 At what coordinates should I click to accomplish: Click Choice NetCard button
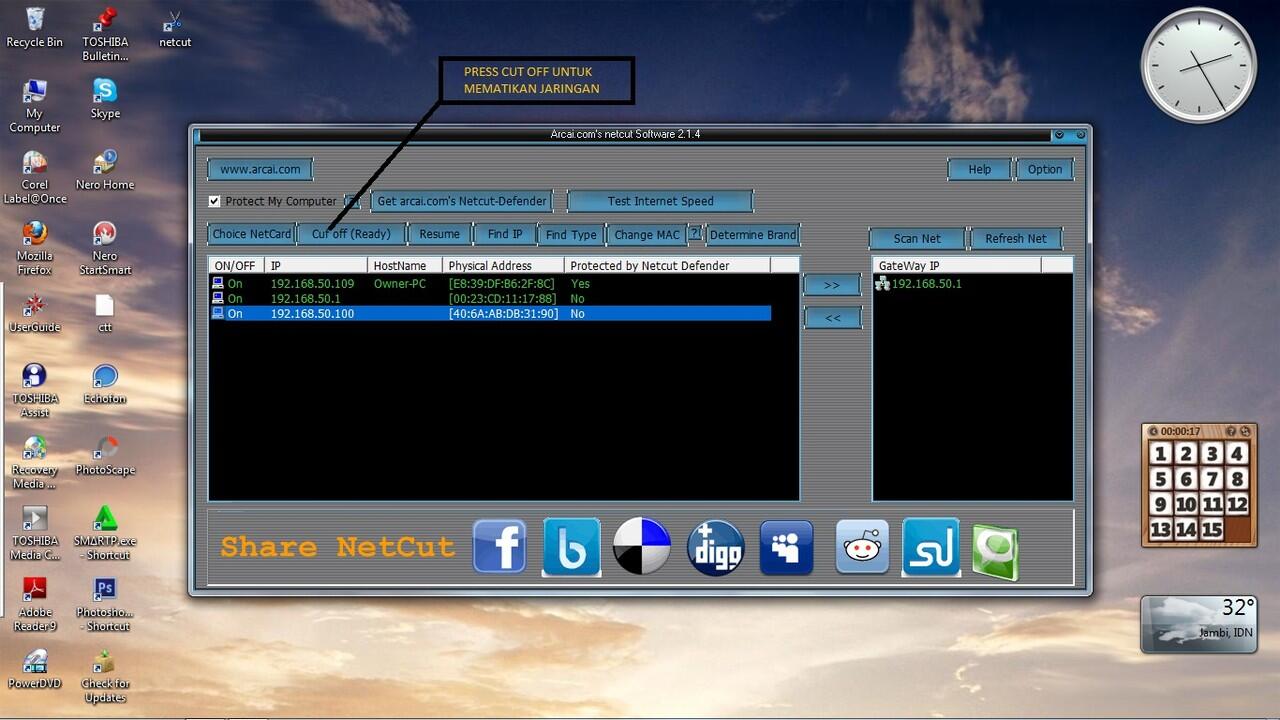[252, 234]
